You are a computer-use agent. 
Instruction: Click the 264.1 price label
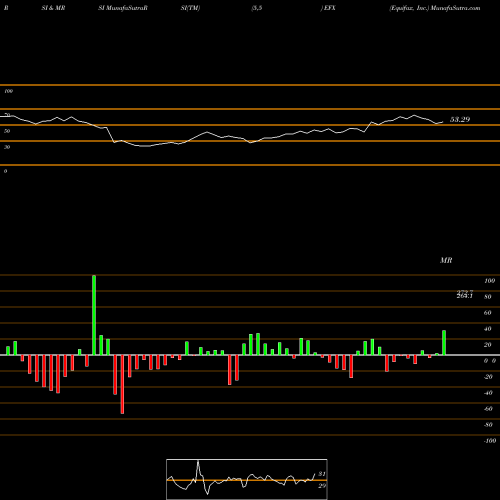point(465,296)
